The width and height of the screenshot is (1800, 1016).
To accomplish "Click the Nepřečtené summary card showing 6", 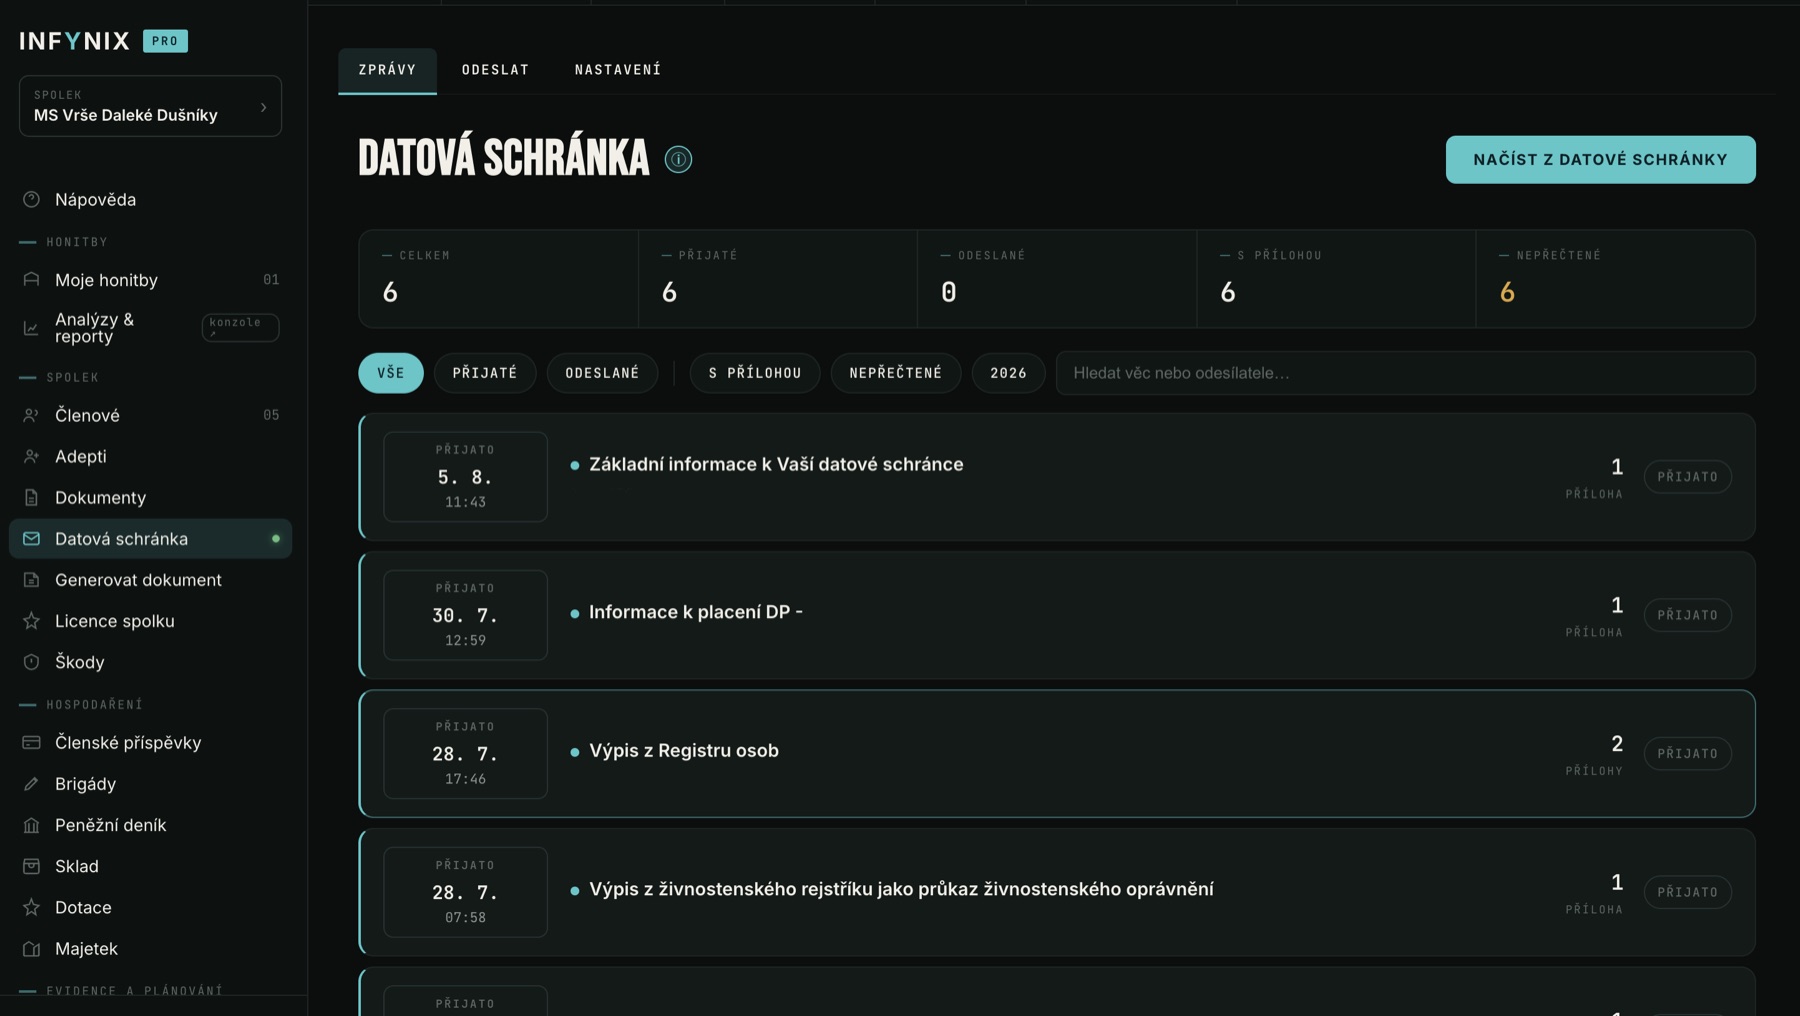I will [x=1615, y=279].
